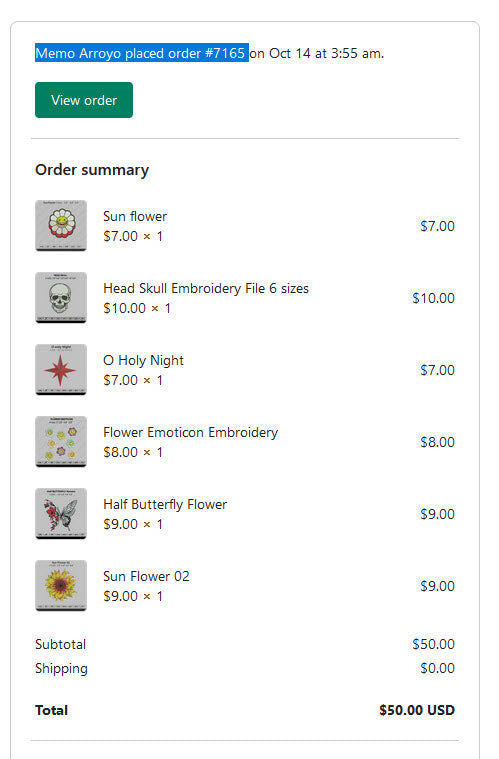Open the Head Skull product thumbnail

61,298
